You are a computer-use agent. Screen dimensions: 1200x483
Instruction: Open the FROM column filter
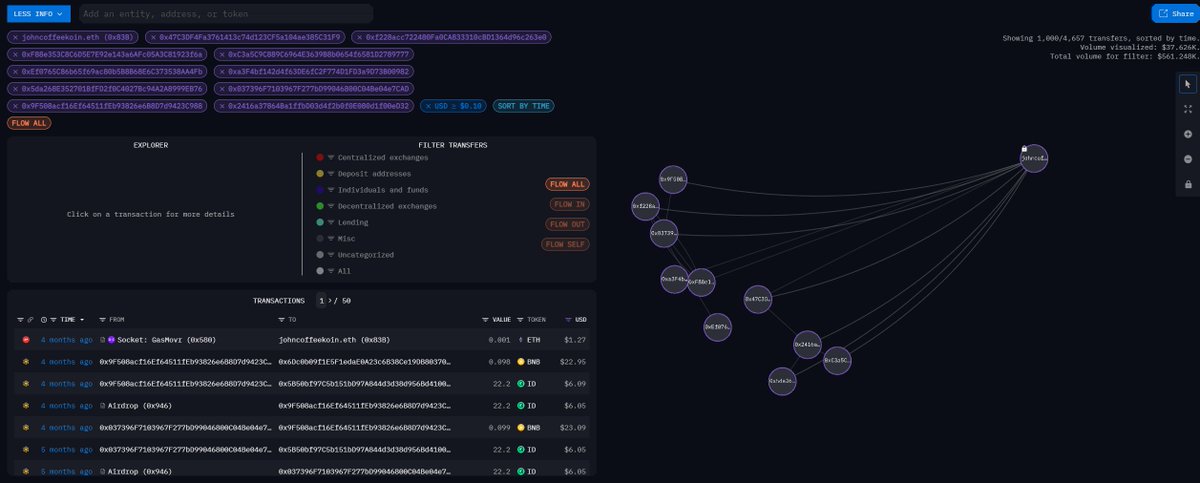click(x=105, y=320)
